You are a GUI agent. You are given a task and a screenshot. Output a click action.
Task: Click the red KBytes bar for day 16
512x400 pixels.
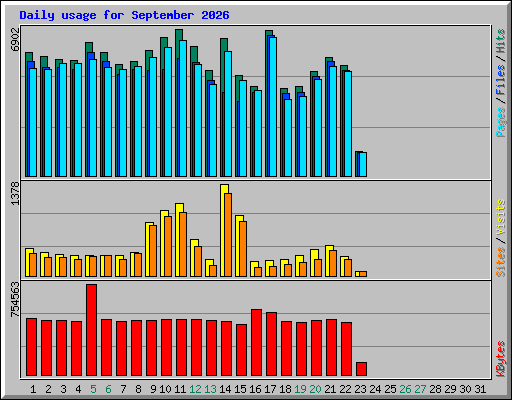257,343
